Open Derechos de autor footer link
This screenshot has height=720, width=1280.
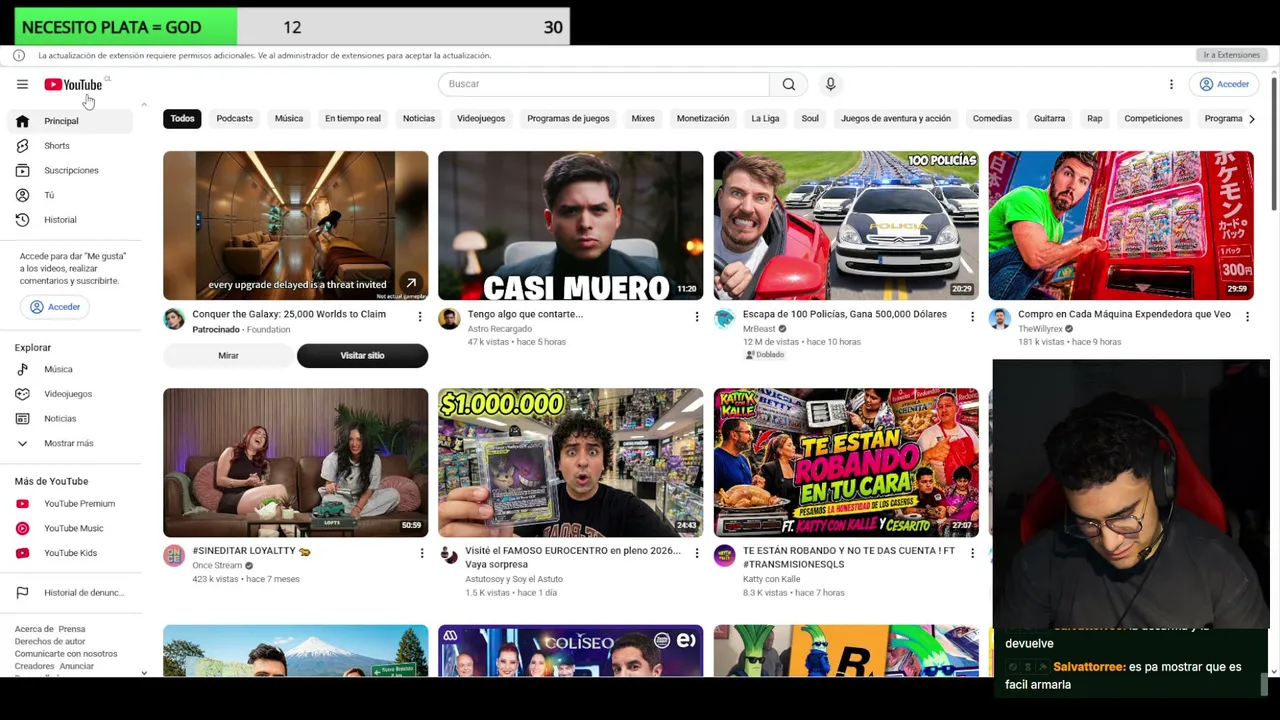coord(50,642)
